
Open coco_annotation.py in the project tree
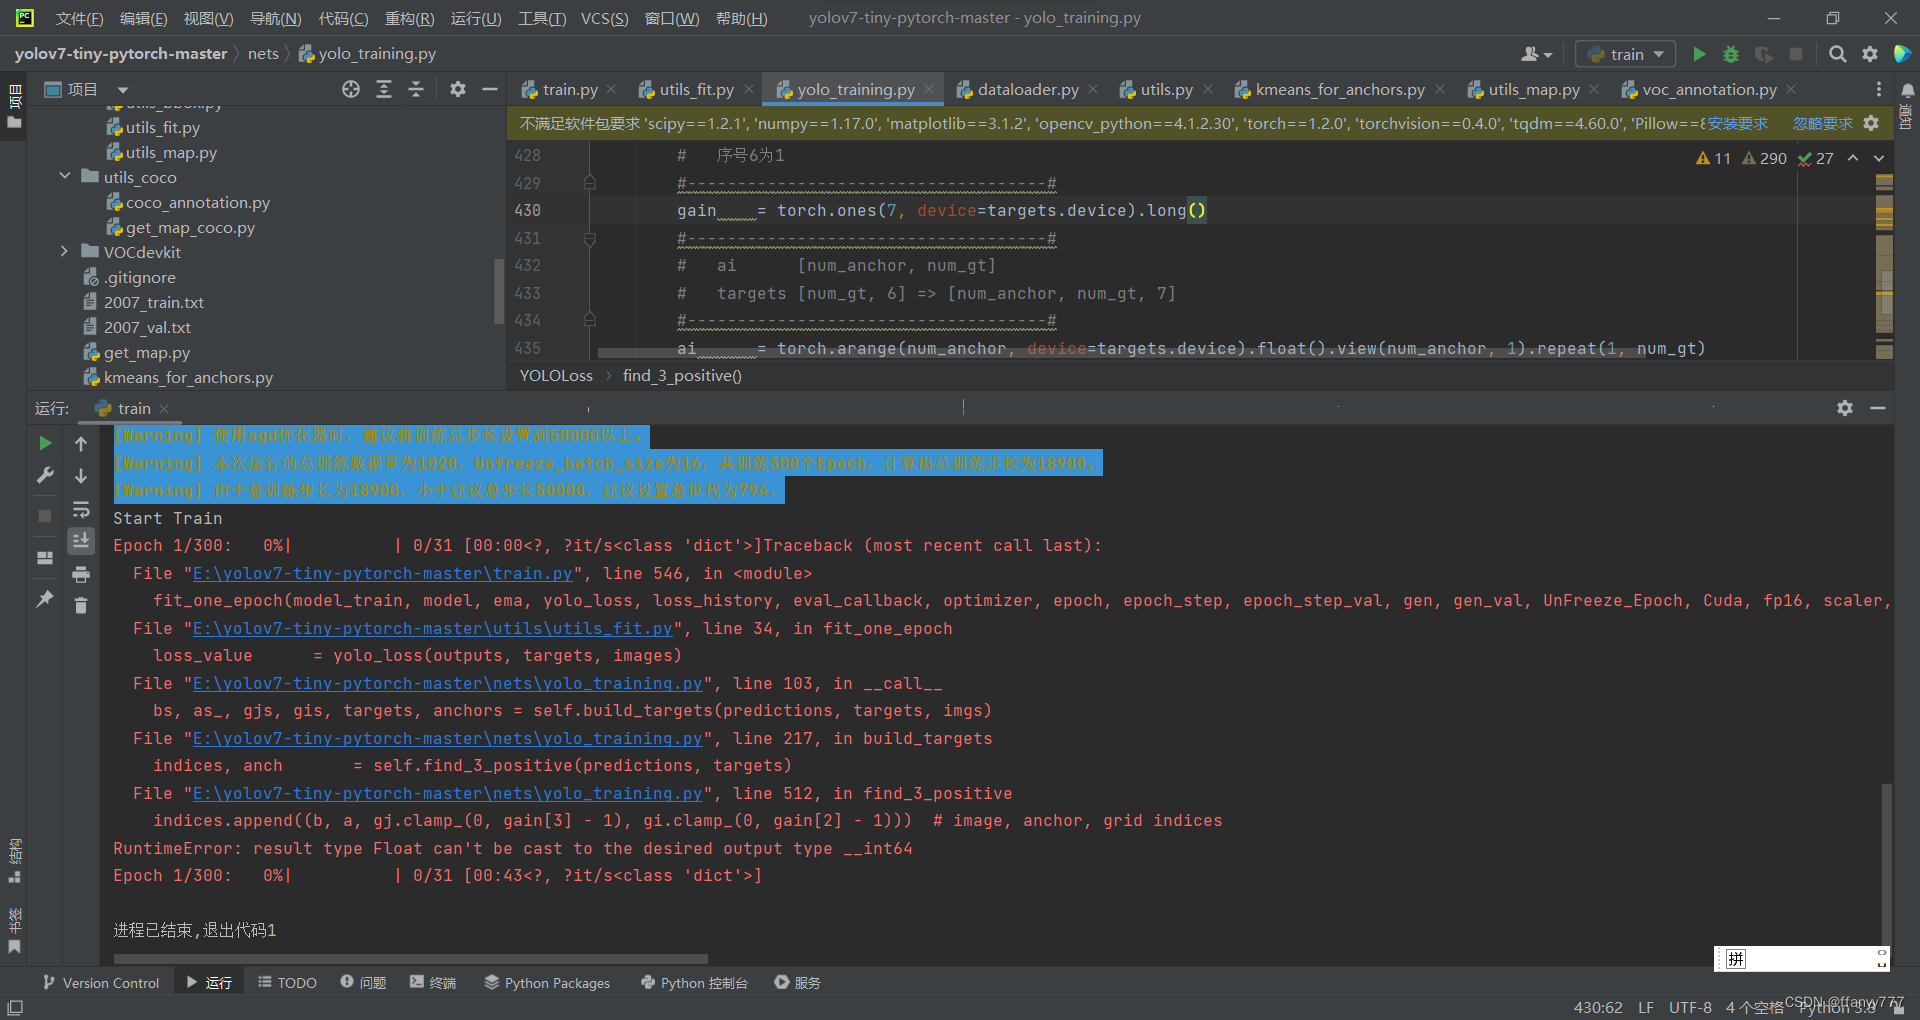[198, 202]
